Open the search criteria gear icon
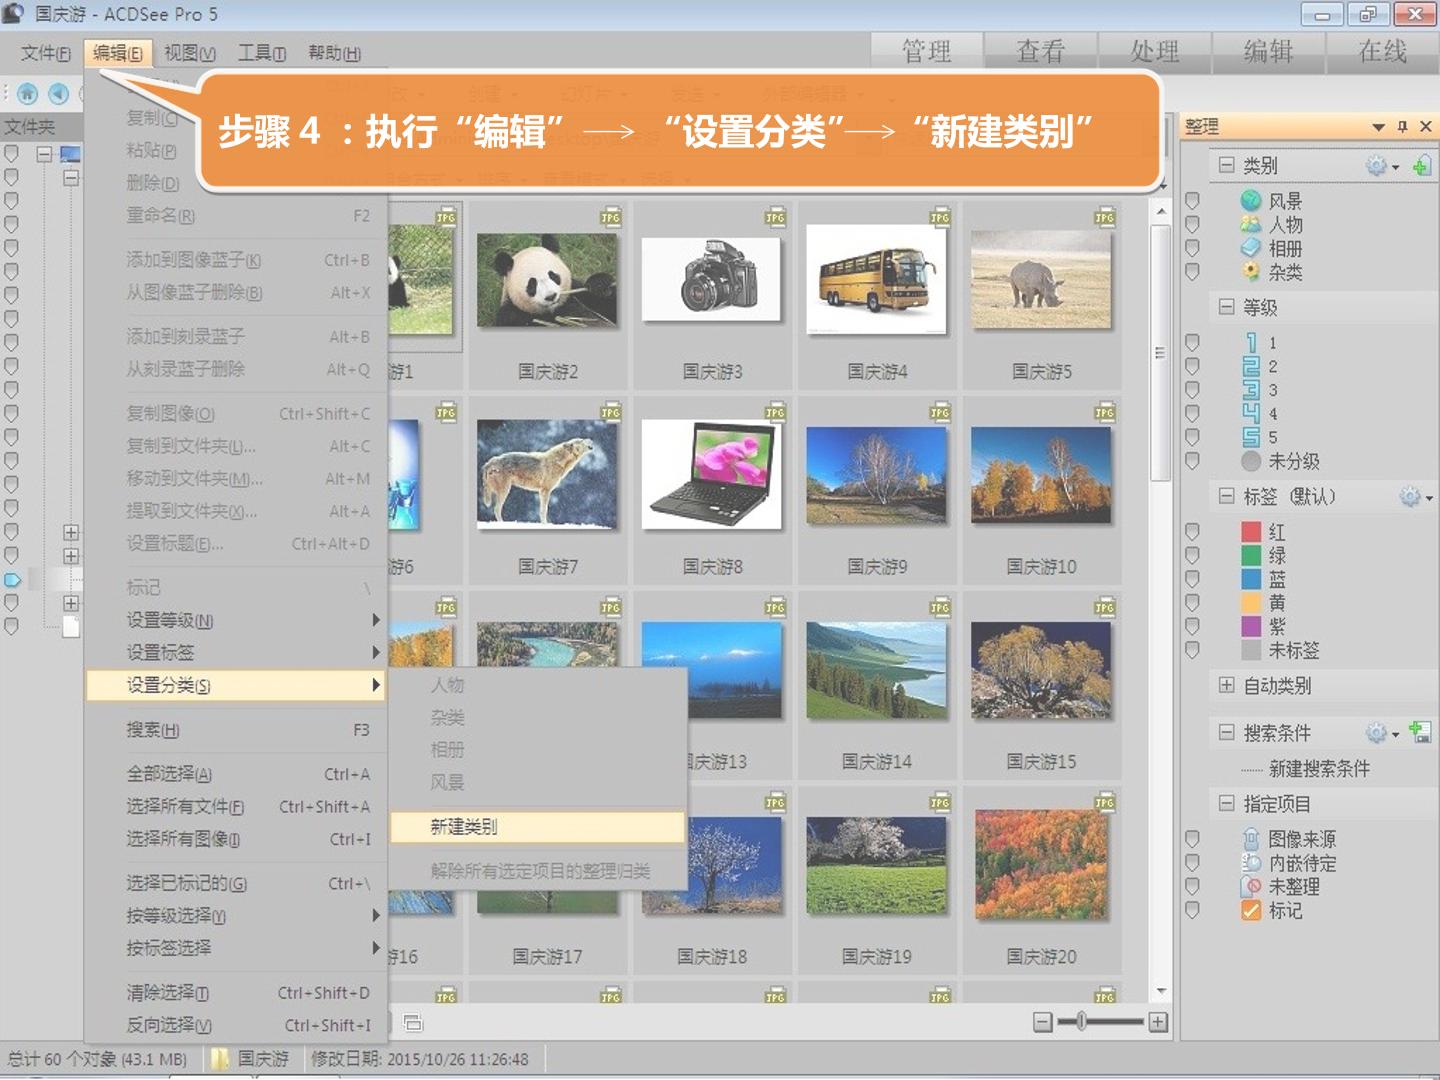The width and height of the screenshot is (1440, 1080). (x=1377, y=733)
